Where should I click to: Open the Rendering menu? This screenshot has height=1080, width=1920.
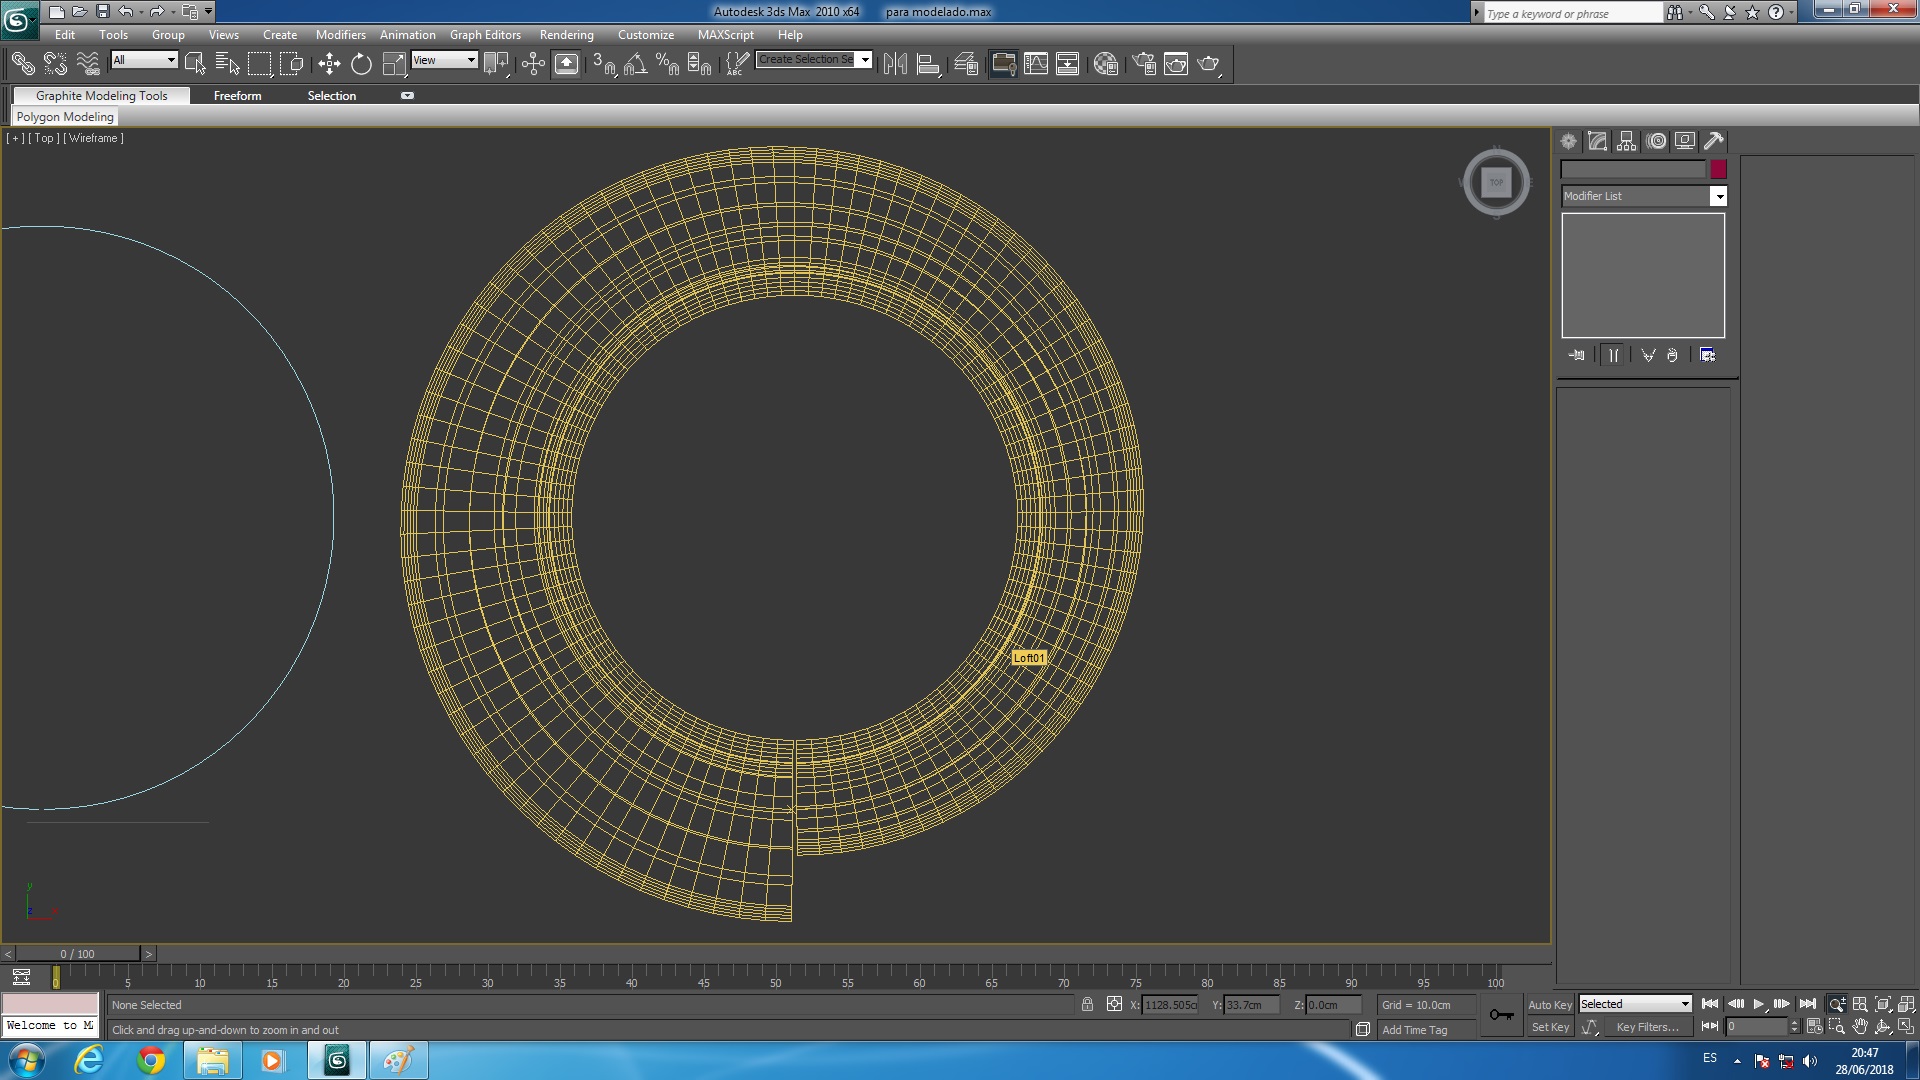[566, 34]
